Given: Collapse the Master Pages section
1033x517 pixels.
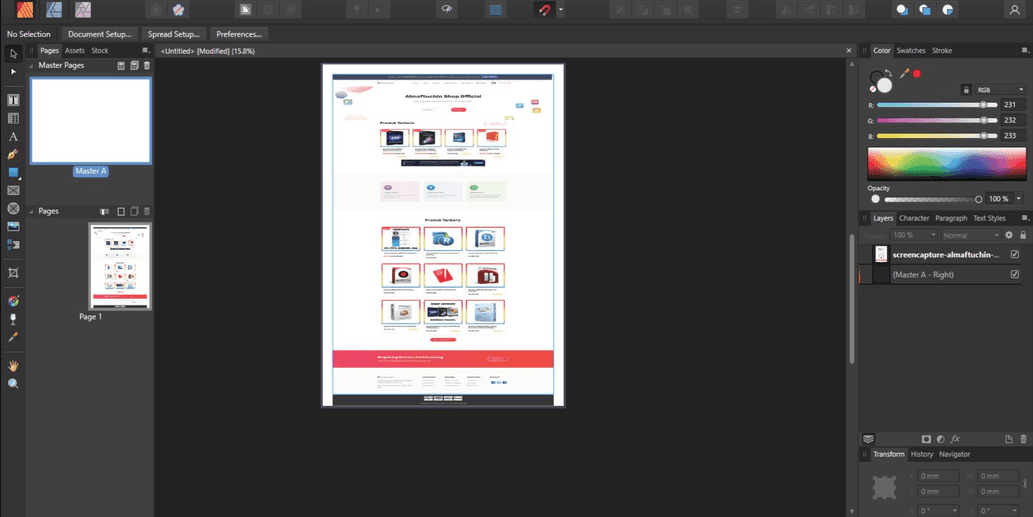Looking at the screenshot, I should 32,66.
